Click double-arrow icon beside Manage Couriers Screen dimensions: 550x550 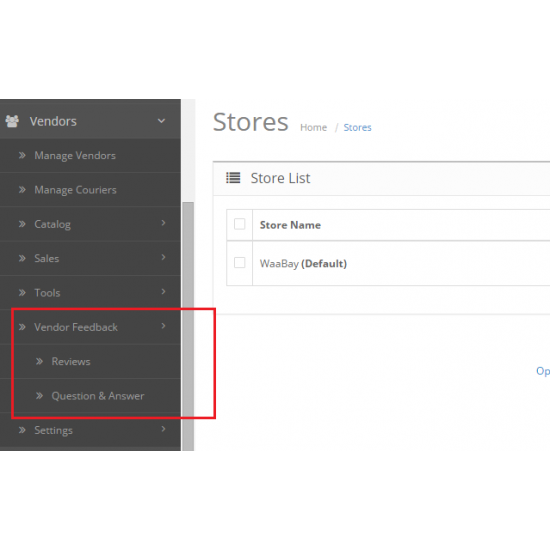[22, 189]
